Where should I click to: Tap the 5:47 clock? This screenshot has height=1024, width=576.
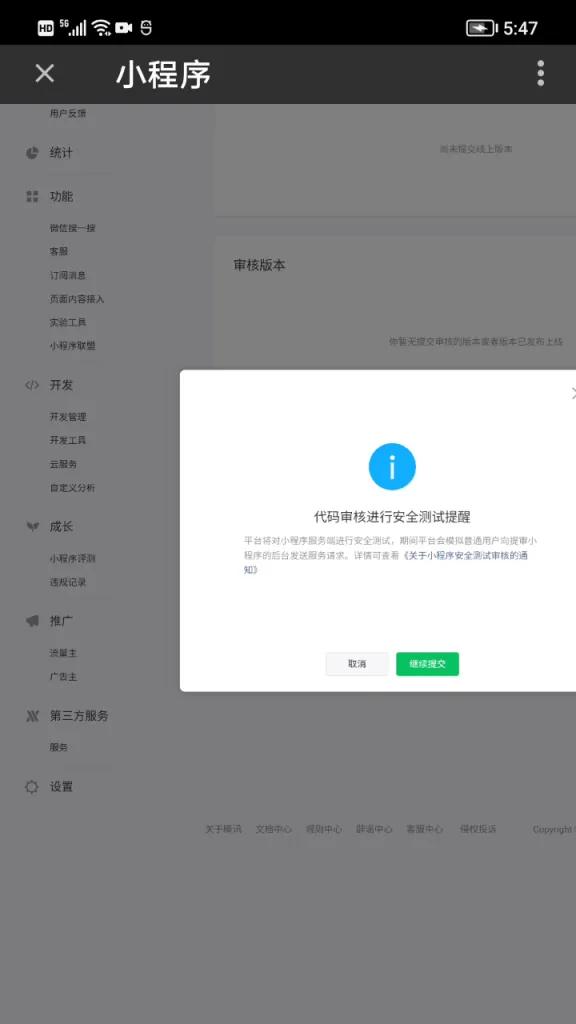pyautogui.click(x=520, y=28)
